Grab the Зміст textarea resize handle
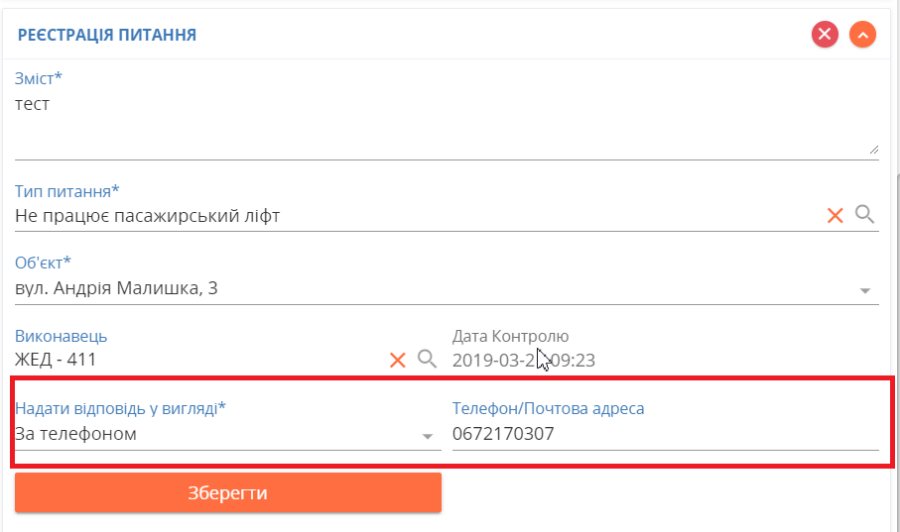 [873, 149]
